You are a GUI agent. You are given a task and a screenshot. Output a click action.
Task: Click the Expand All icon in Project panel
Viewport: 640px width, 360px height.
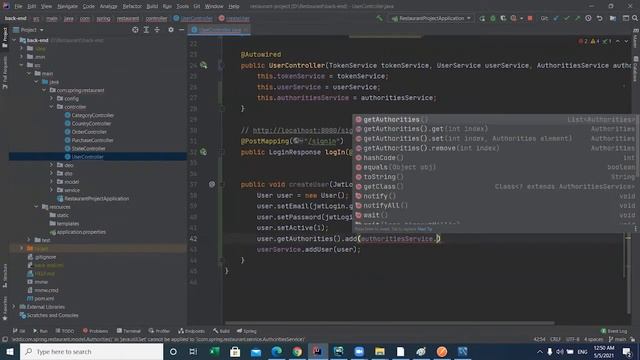(146, 30)
